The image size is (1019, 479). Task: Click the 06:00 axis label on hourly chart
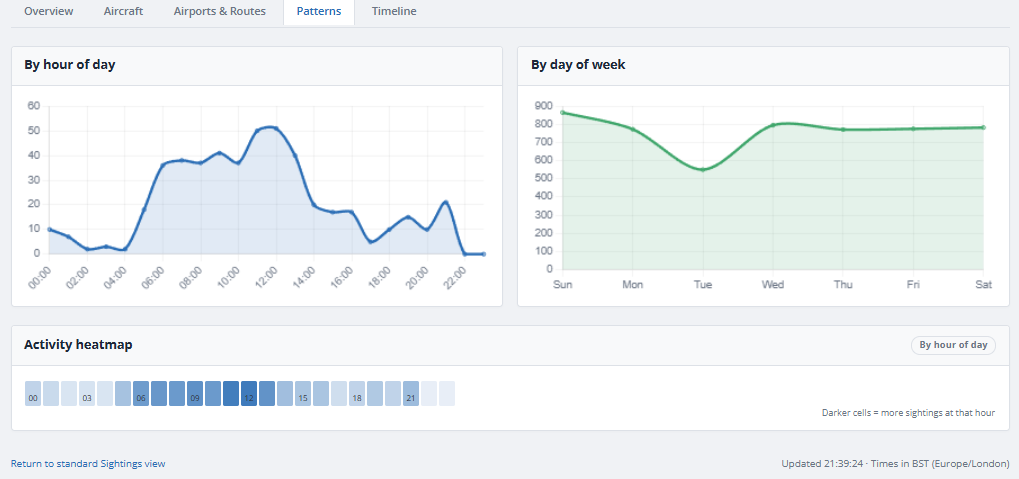click(x=155, y=279)
